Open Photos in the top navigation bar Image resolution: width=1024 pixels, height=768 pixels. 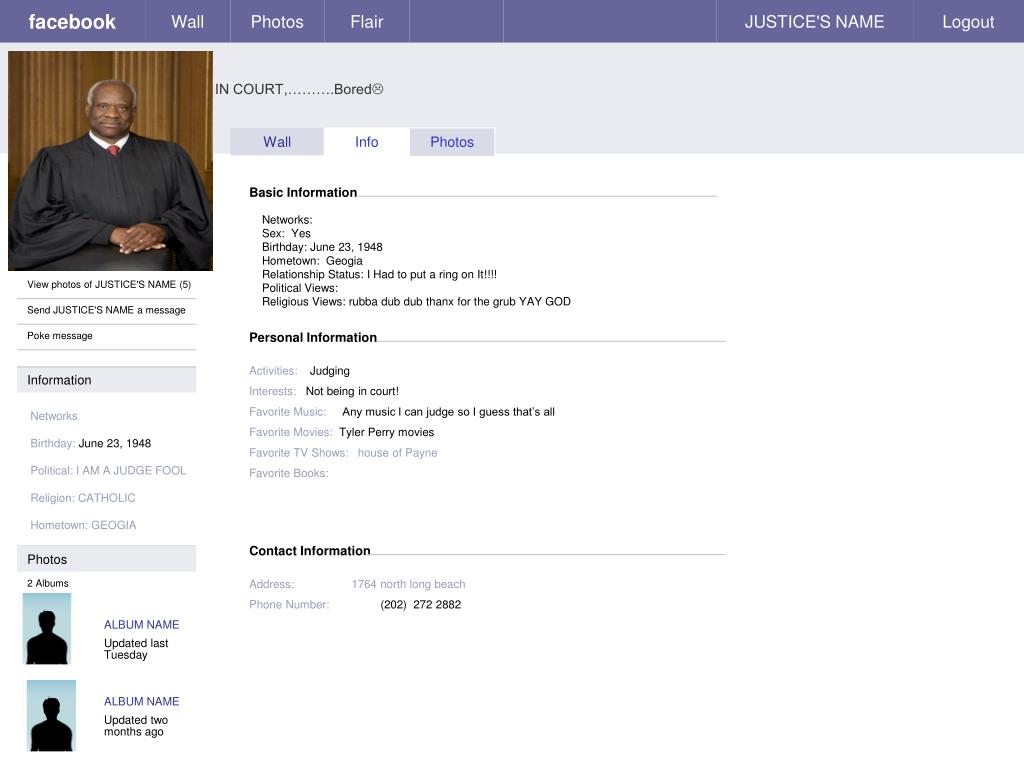[x=277, y=22]
